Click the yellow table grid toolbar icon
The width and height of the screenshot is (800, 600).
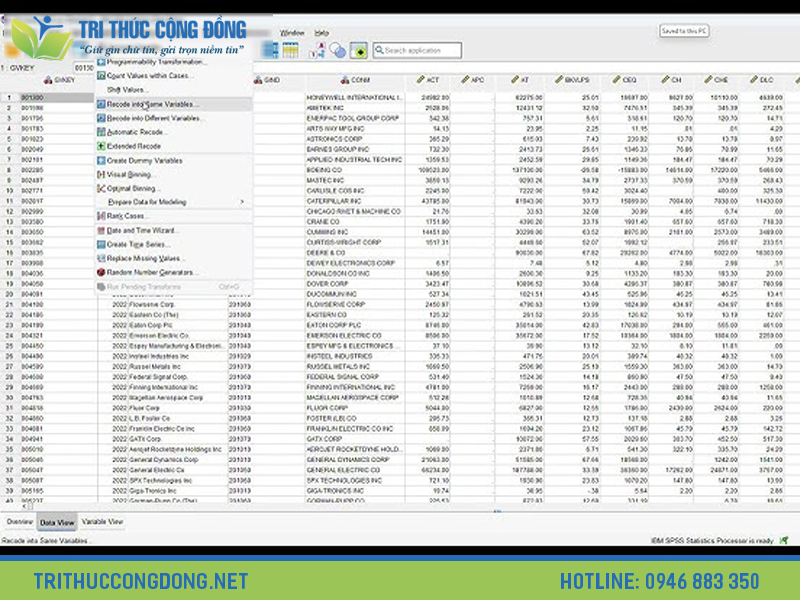[290, 50]
